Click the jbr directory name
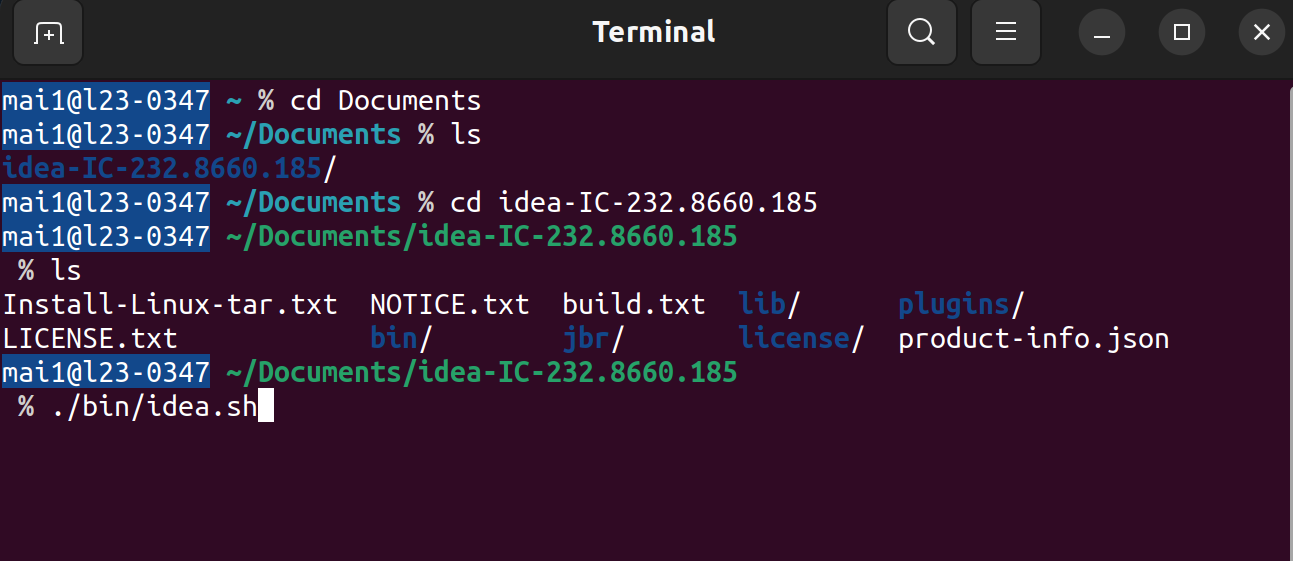 [586, 338]
